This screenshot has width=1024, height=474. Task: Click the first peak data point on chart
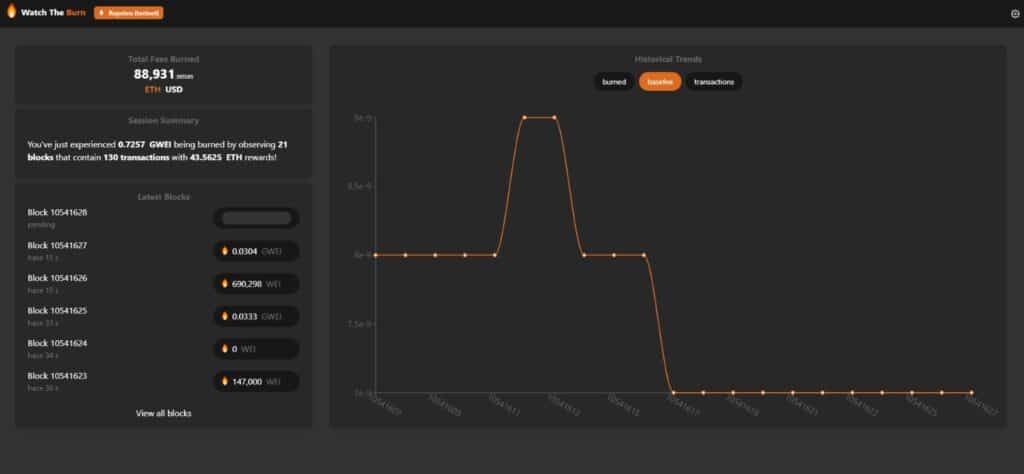click(524, 117)
